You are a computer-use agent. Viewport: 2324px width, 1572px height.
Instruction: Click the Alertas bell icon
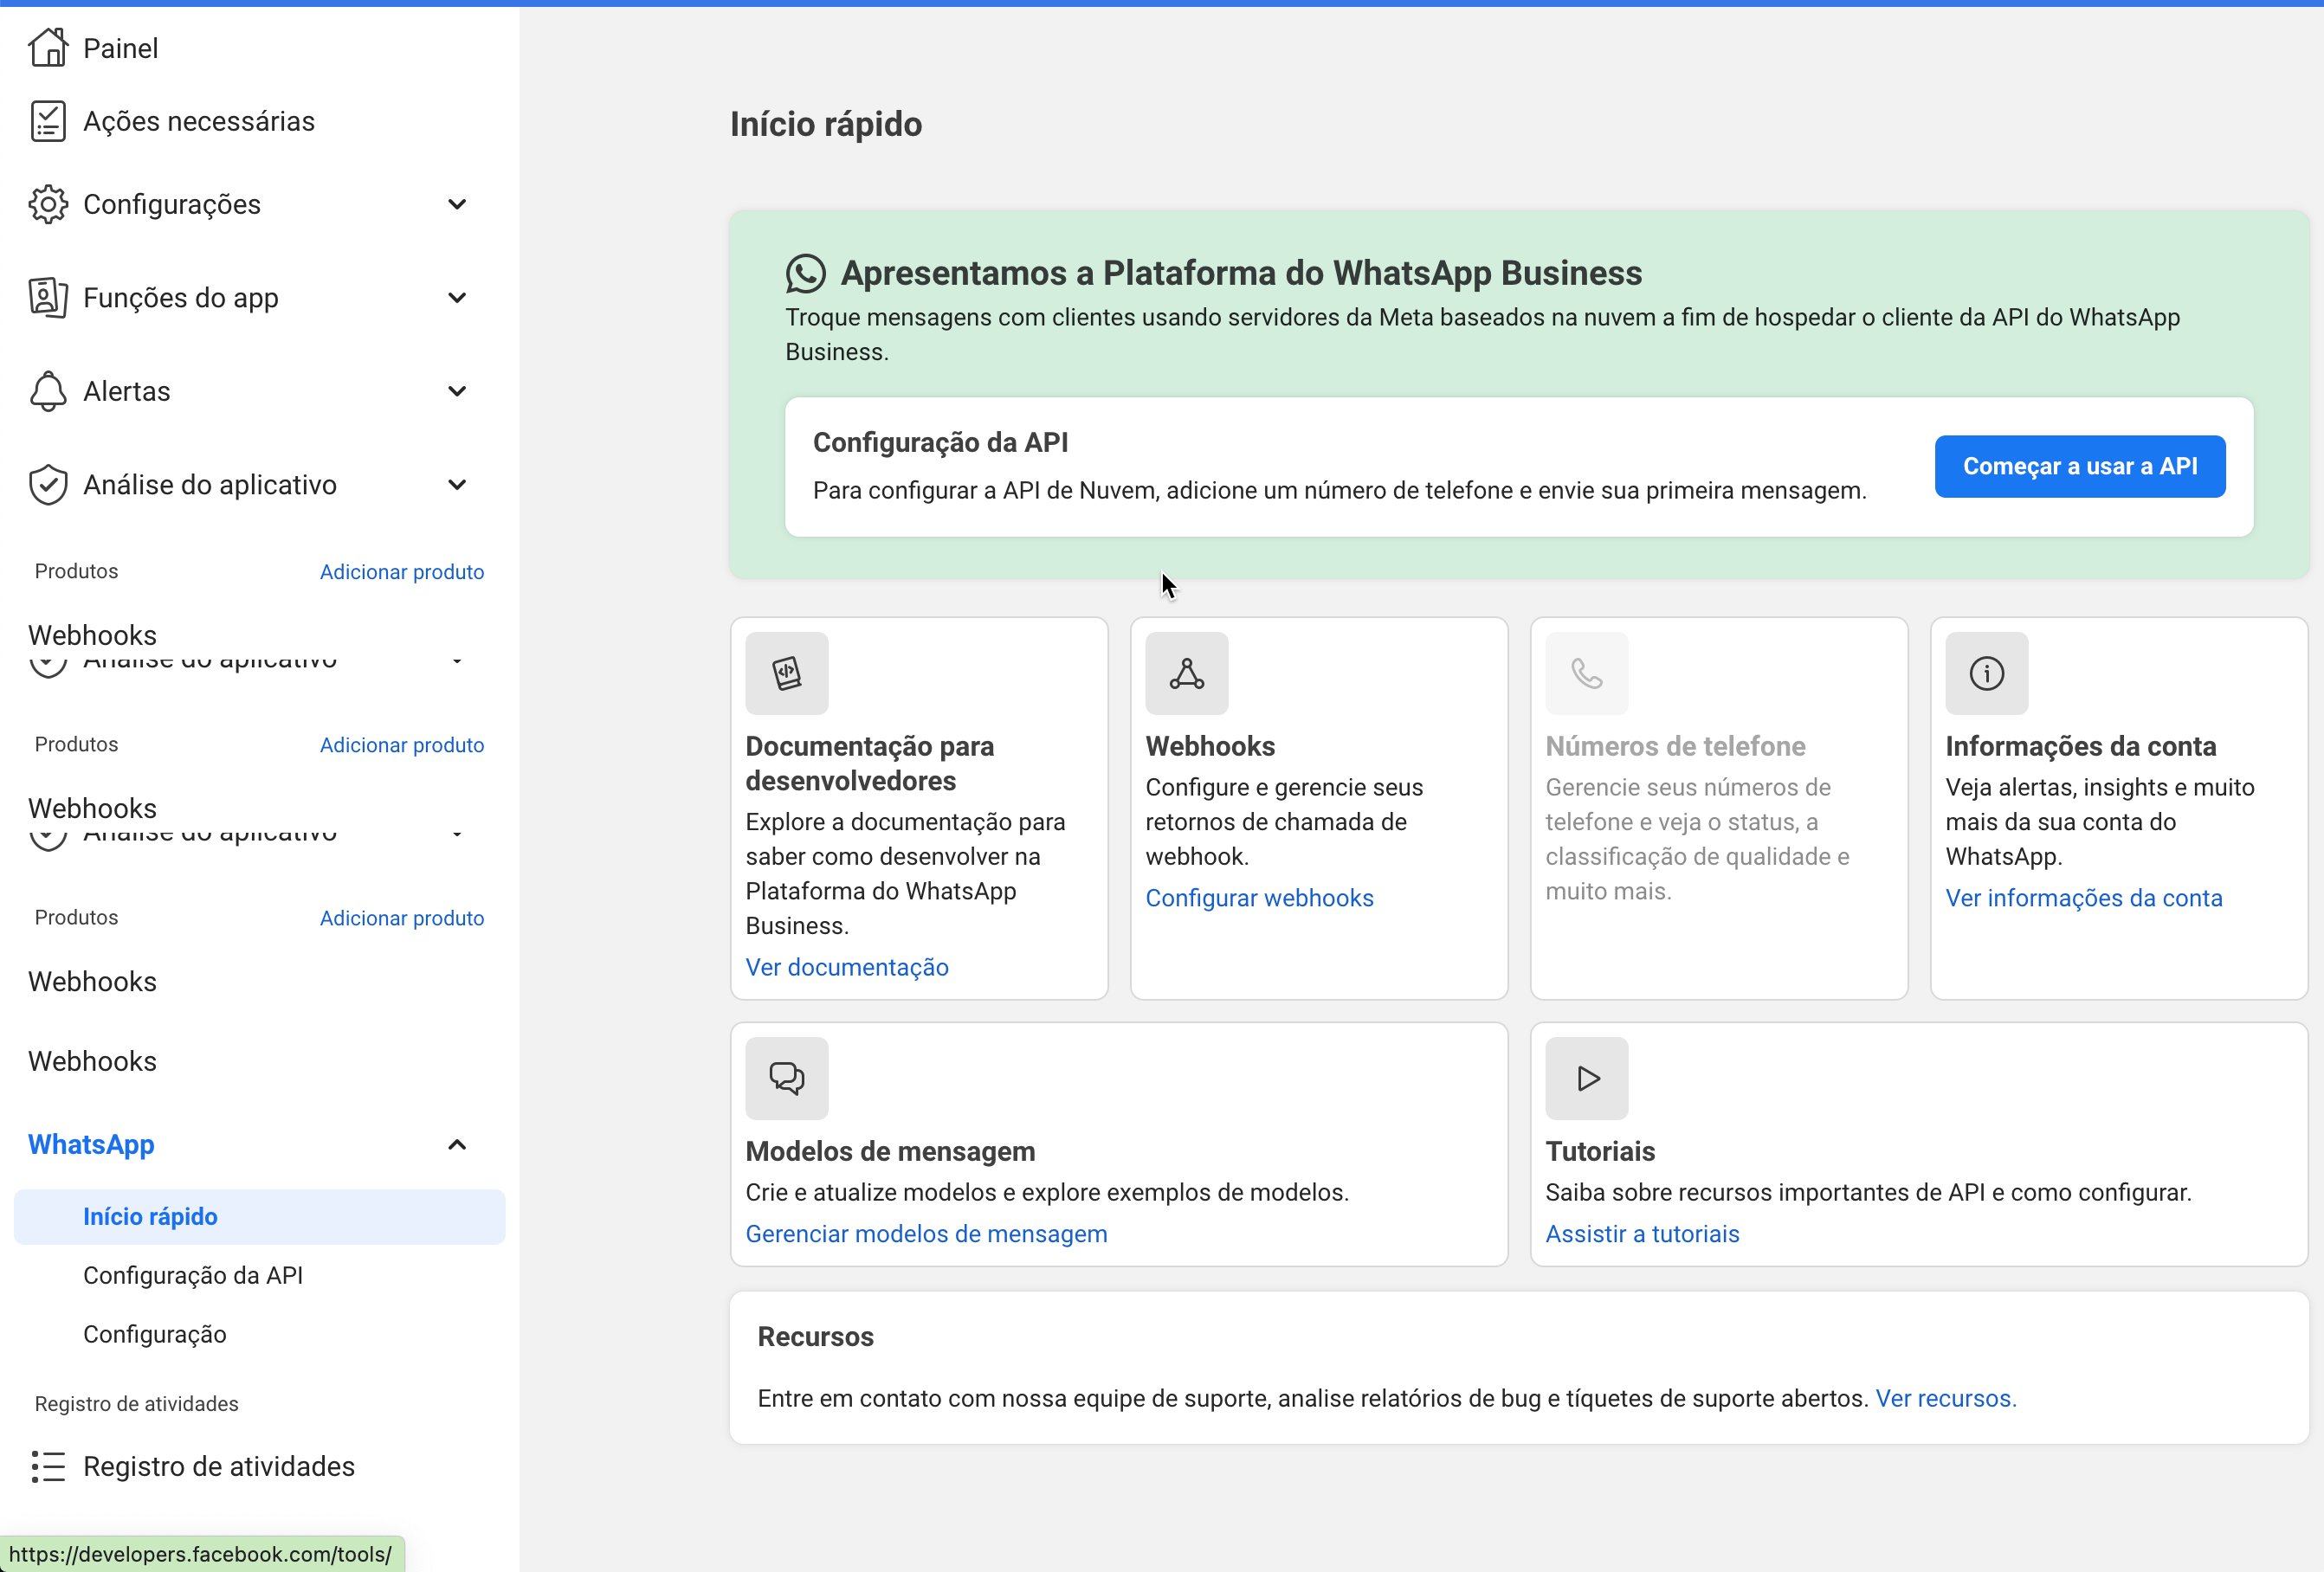click(x=47, y=391)
